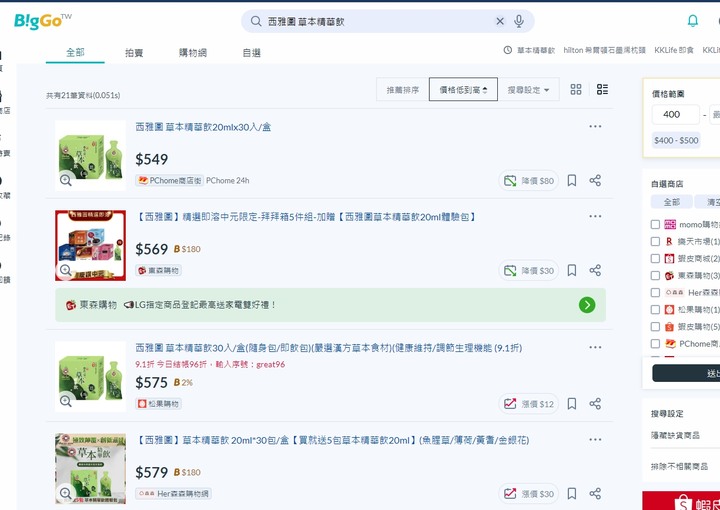Click the 漲價 $12 price tracker button
This screenshot has height=510, width=720.
pos(529,404)
